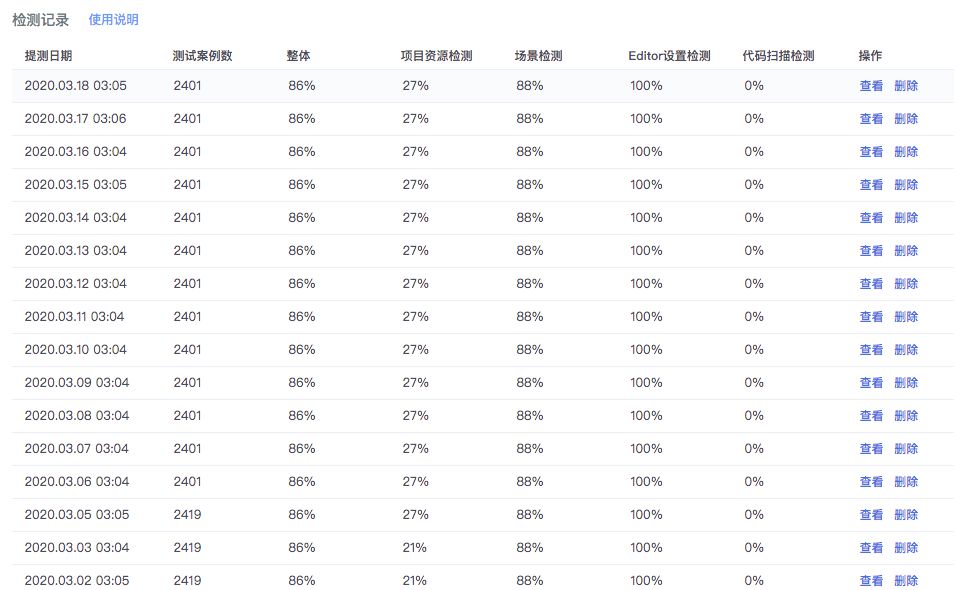Click 查看 for the 2020.03.17 record

coord(871,118)
